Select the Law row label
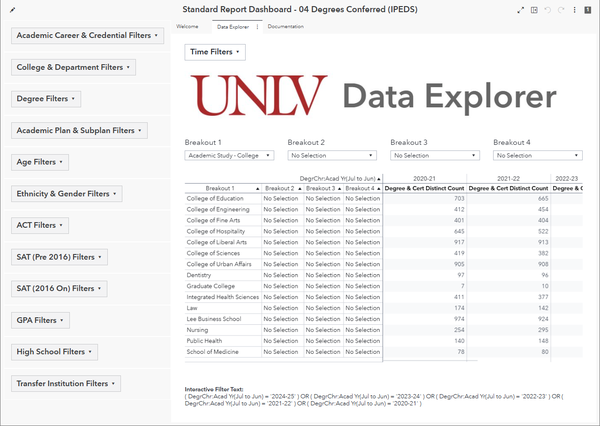The width and height of the screenshot is (600, 426). pos(192,308)
